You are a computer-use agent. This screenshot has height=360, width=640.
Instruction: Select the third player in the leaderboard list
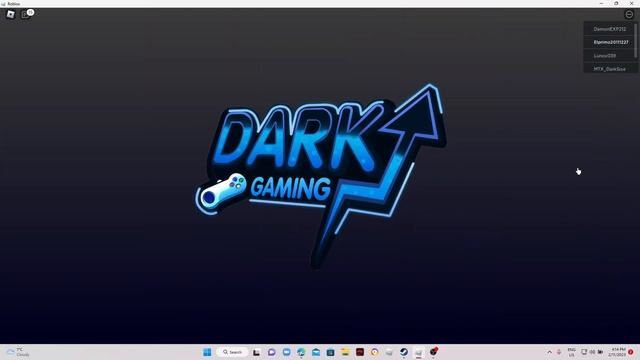pos(609,56)
